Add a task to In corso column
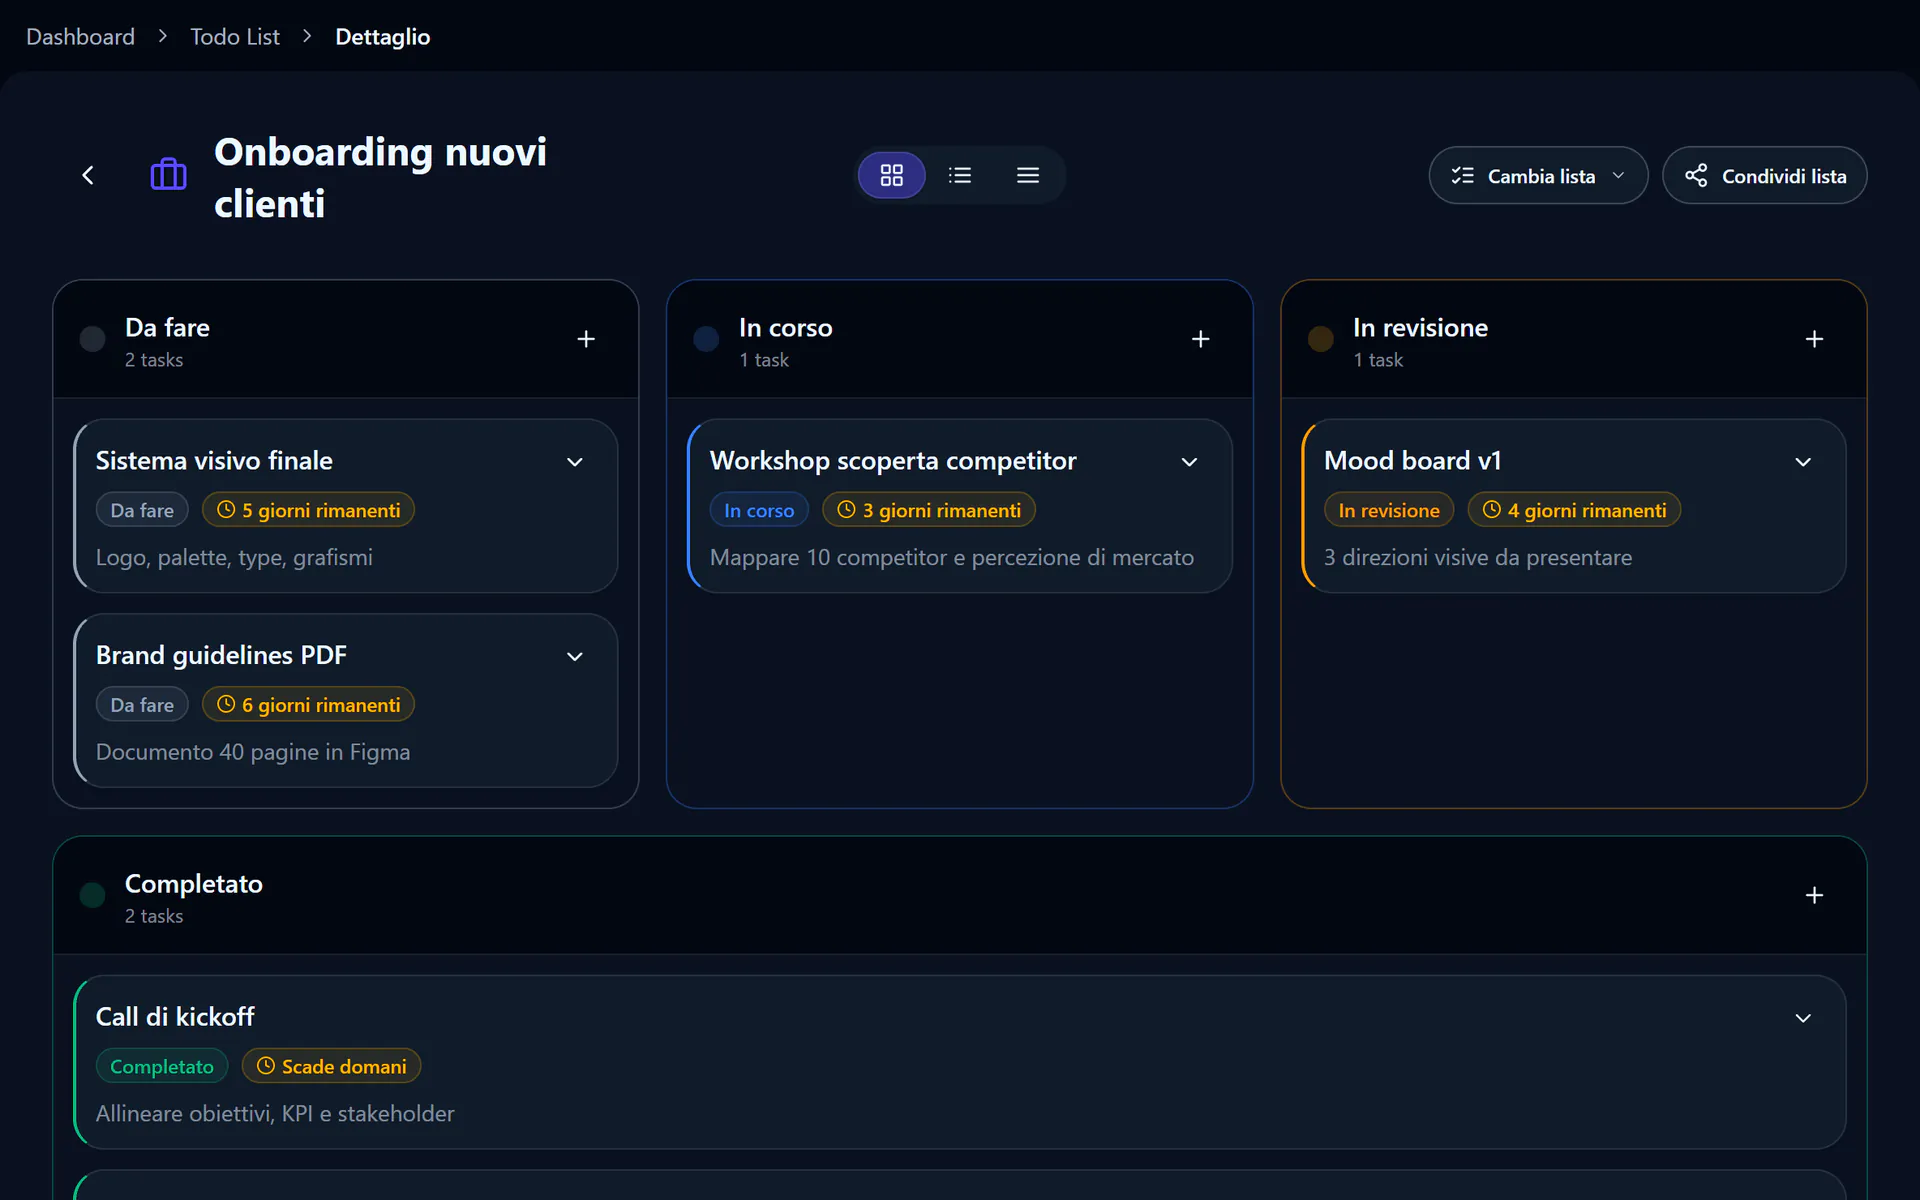The height and width of the screenshot is (1200, 1920). 1200,339
